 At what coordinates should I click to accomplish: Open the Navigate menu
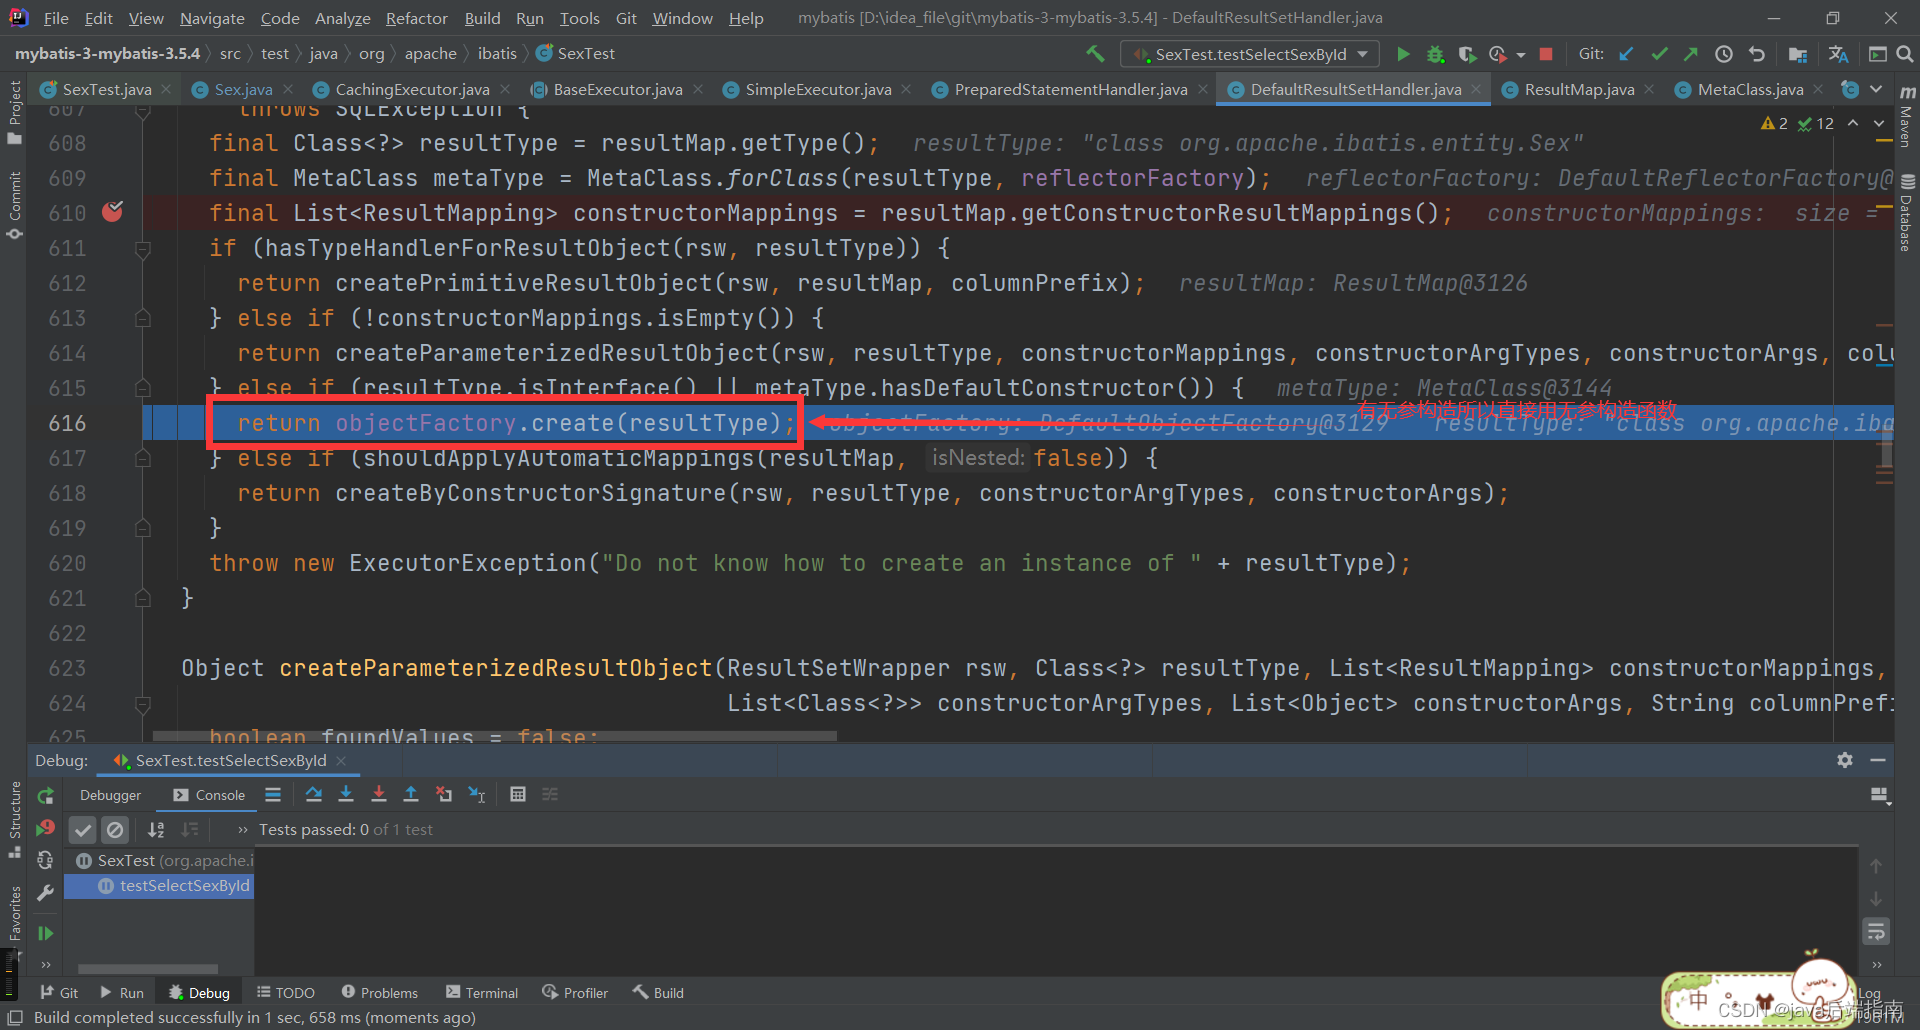click(x=212, y=18)
